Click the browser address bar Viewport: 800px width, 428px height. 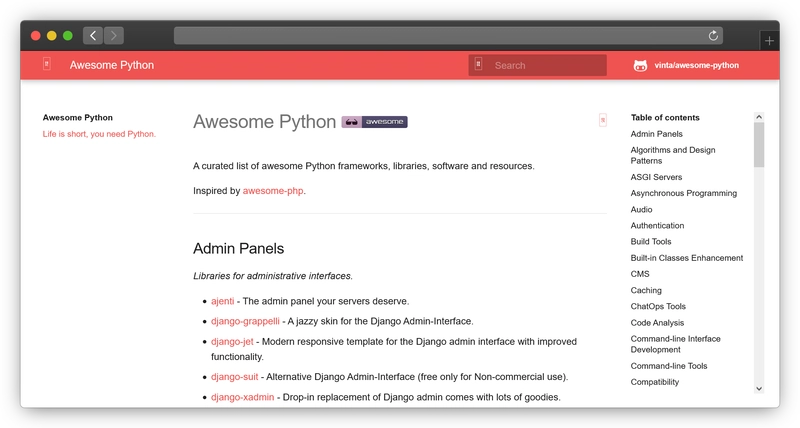[x=448, y=36]
